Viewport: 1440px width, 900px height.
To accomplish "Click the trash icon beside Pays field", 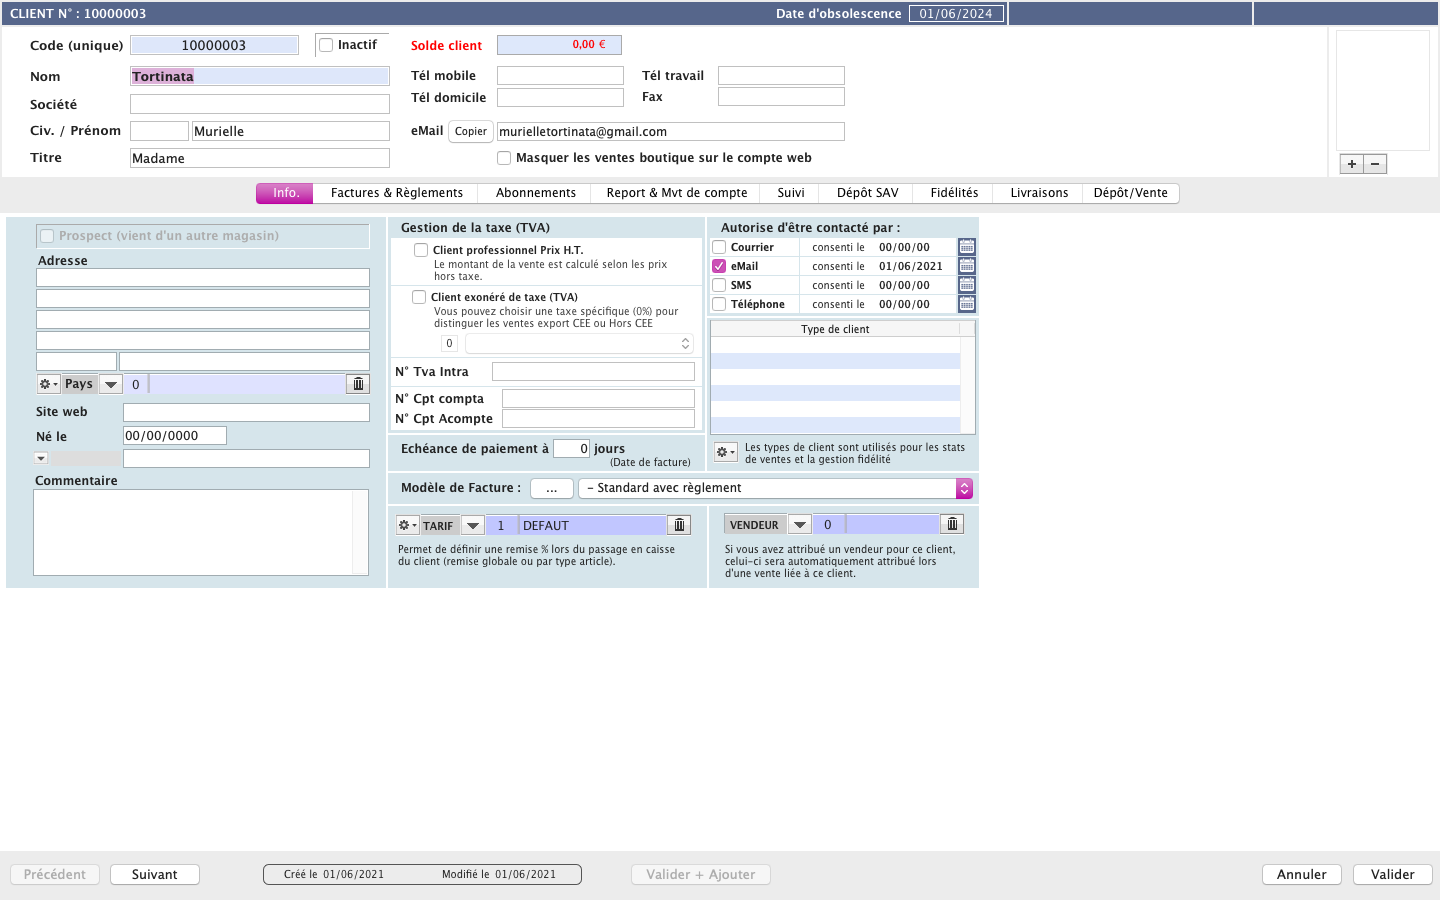I will [358, 384].
